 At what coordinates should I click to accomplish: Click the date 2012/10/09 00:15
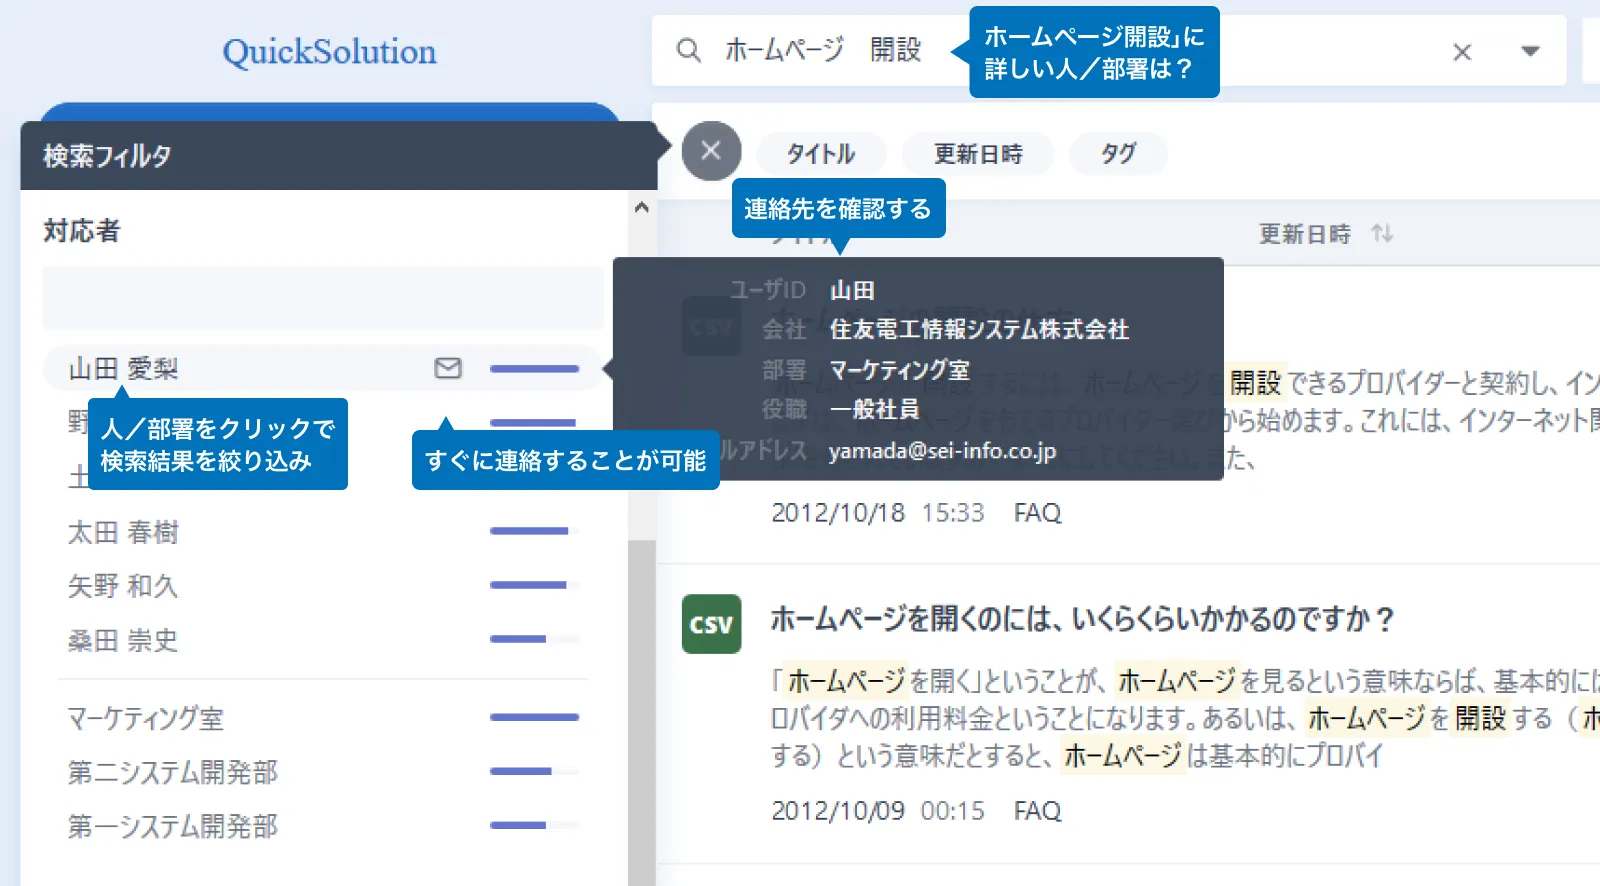[878, 811]
